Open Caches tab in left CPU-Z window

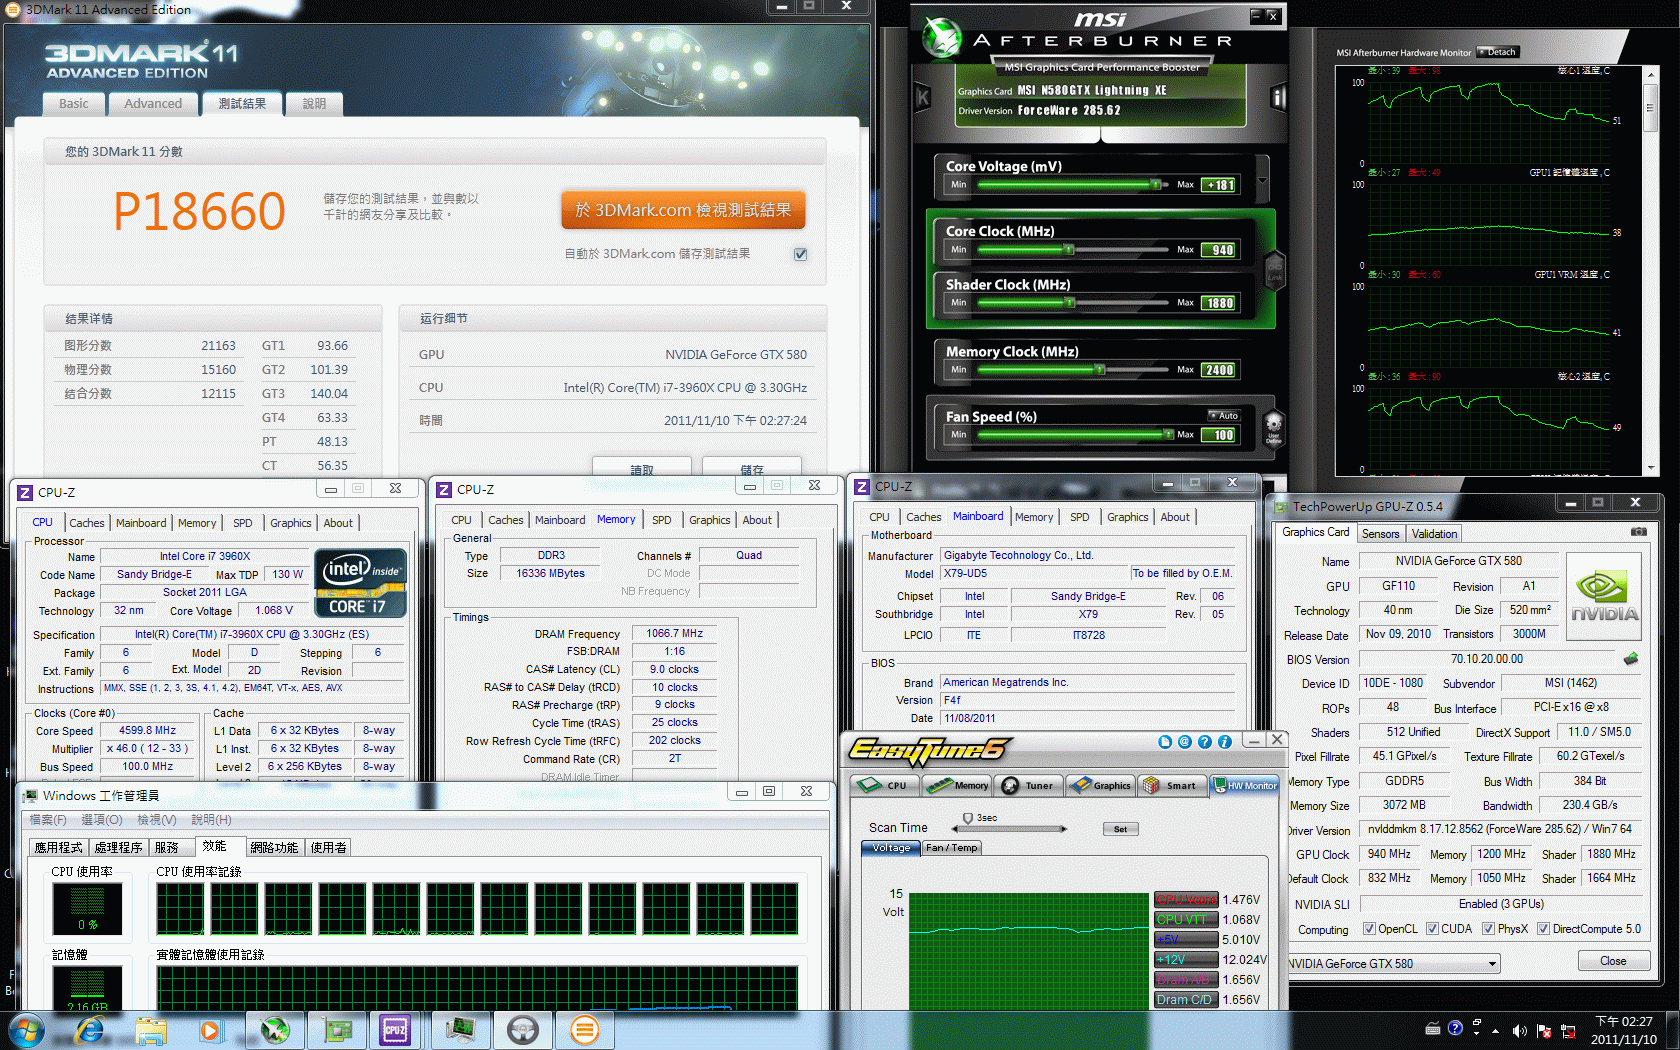coord(87,523)
